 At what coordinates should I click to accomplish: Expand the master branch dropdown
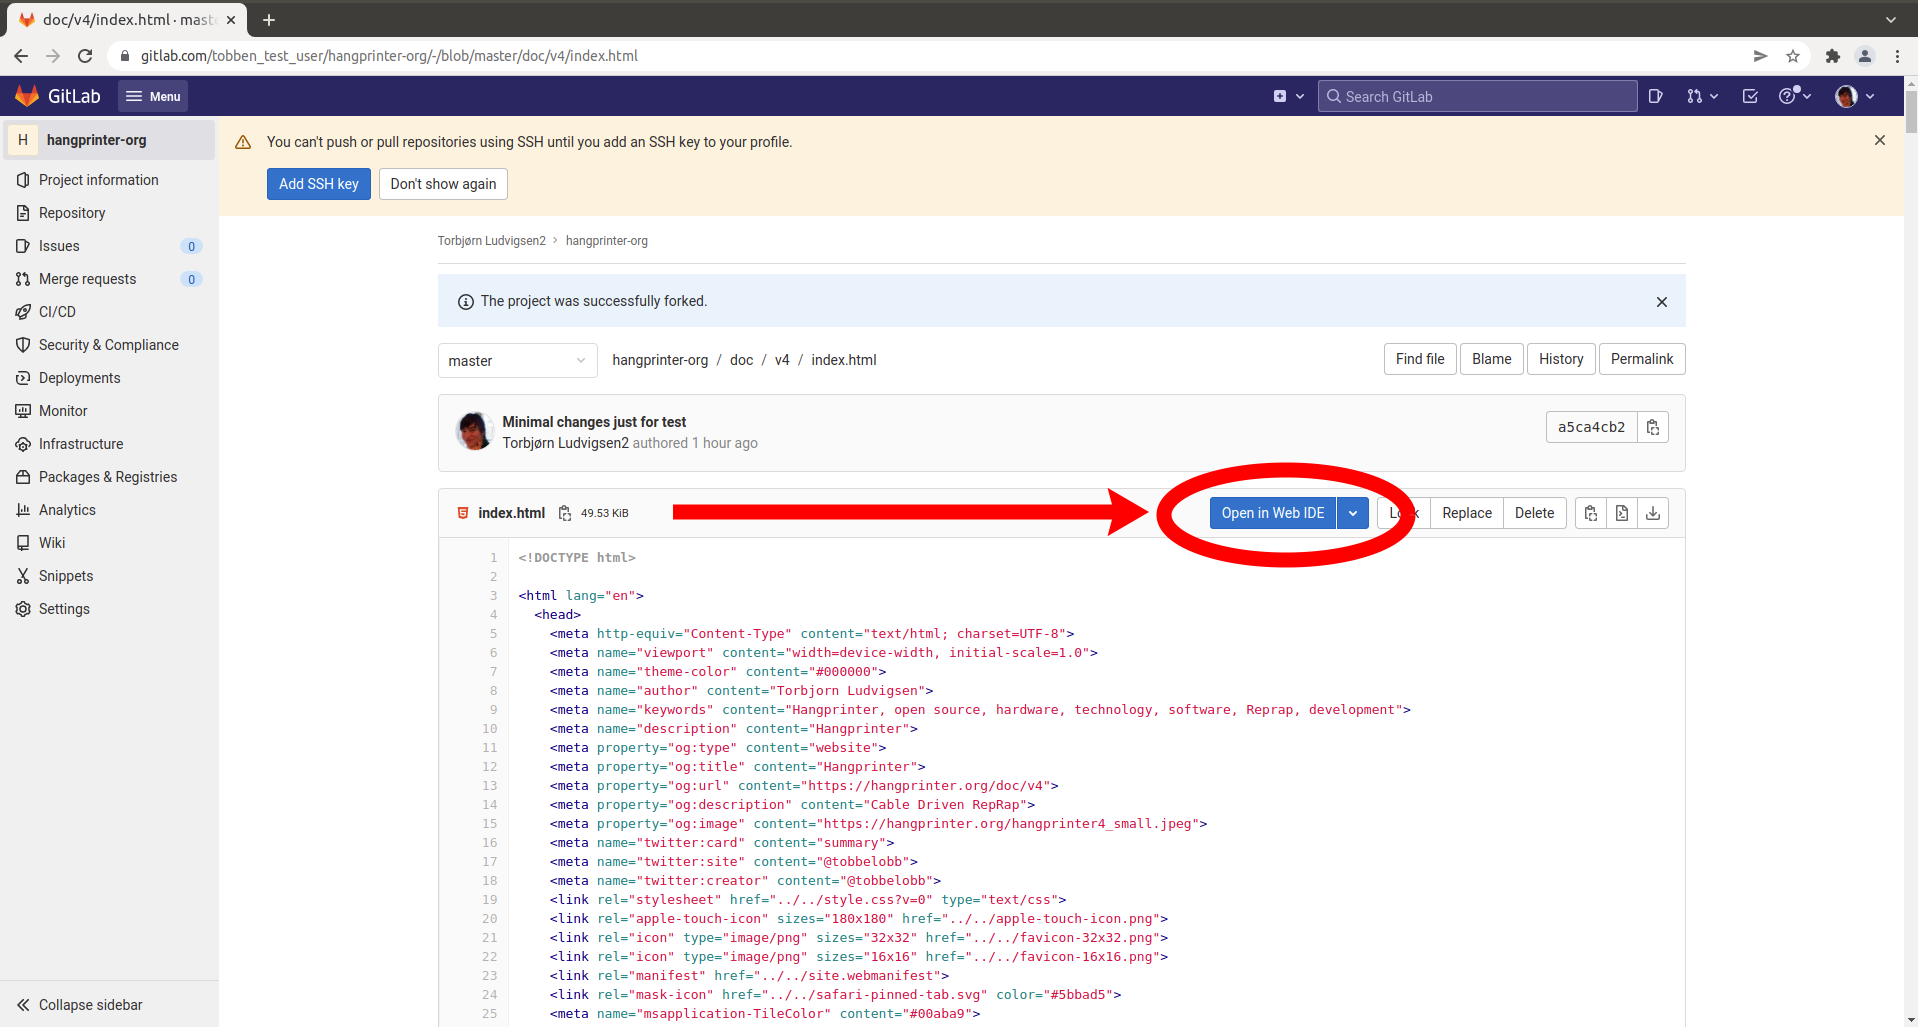(x=517, y=361)
